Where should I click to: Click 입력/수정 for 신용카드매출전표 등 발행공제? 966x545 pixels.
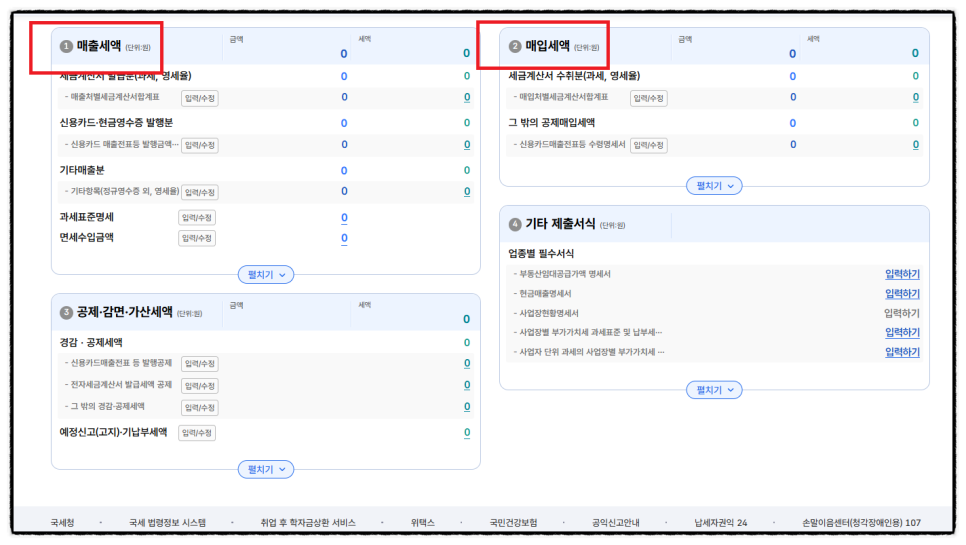point(200,364)
